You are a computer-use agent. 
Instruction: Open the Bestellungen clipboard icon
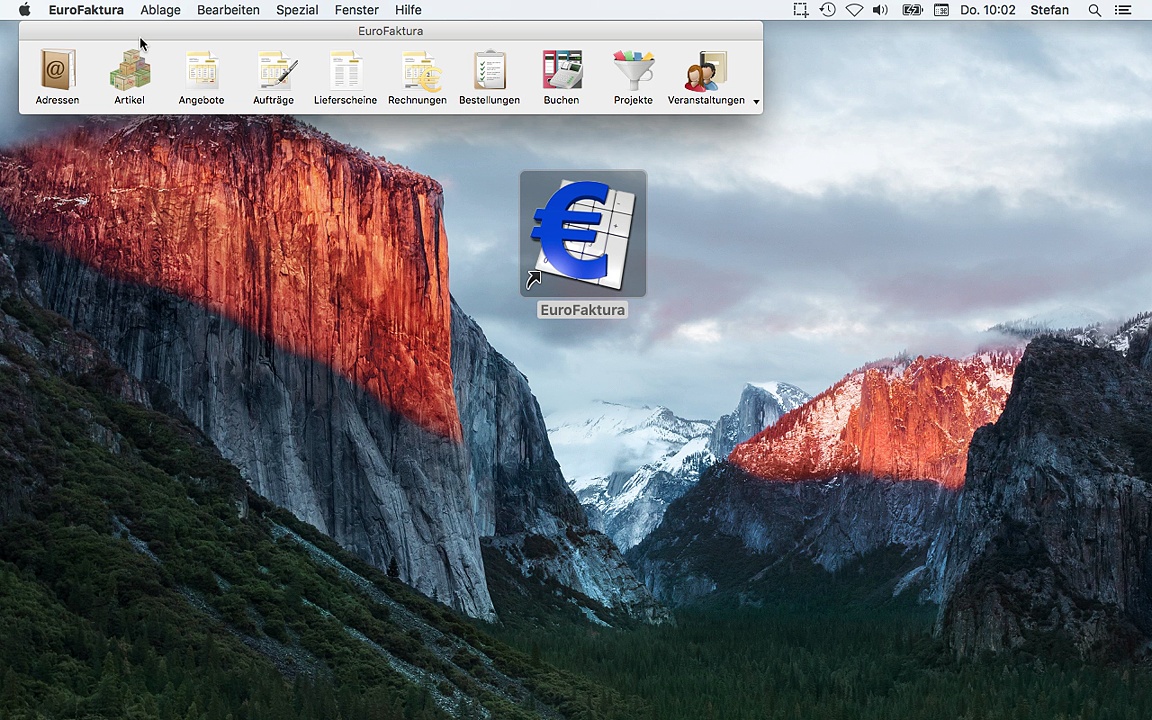point(489,71)
